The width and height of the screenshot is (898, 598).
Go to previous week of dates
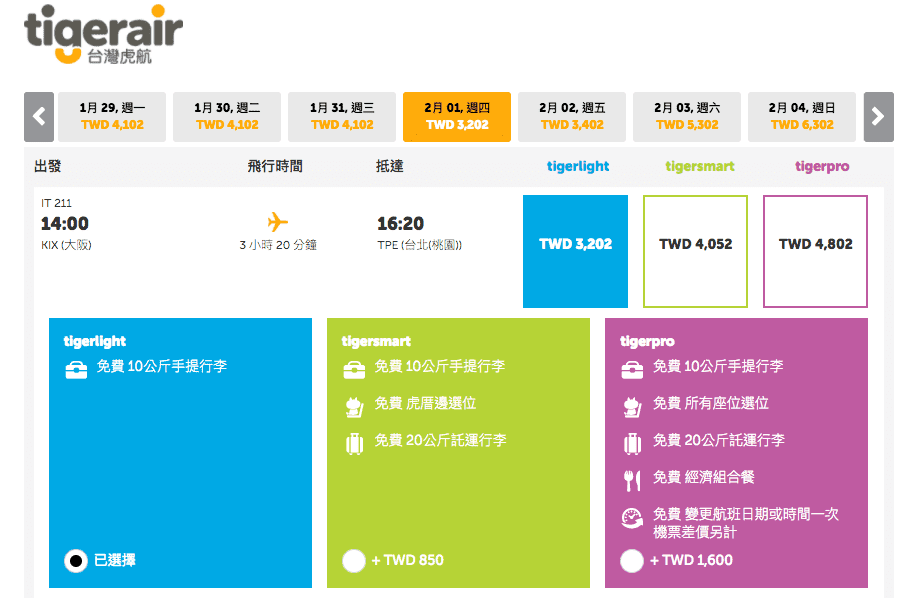pos(39,117)
